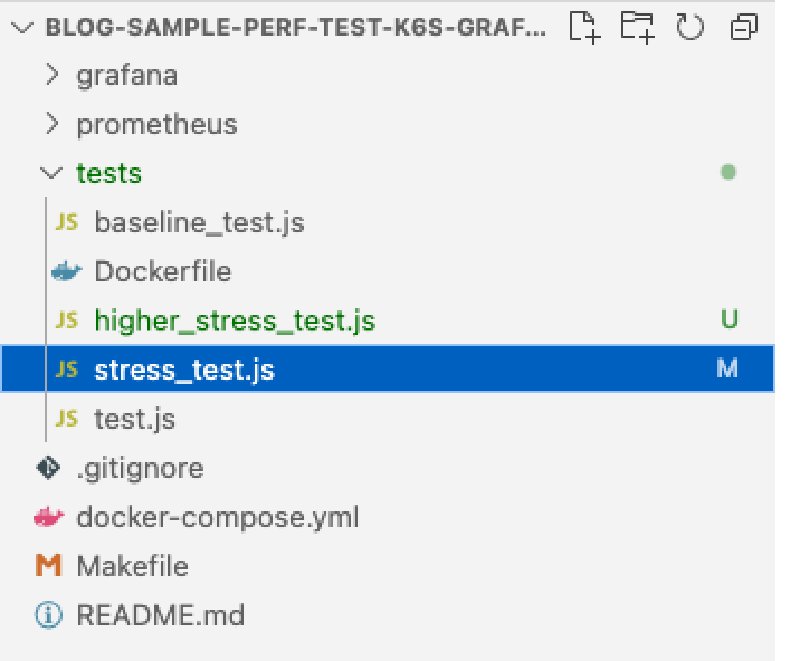
Task: Open test.js file
Action: (135, 419)
